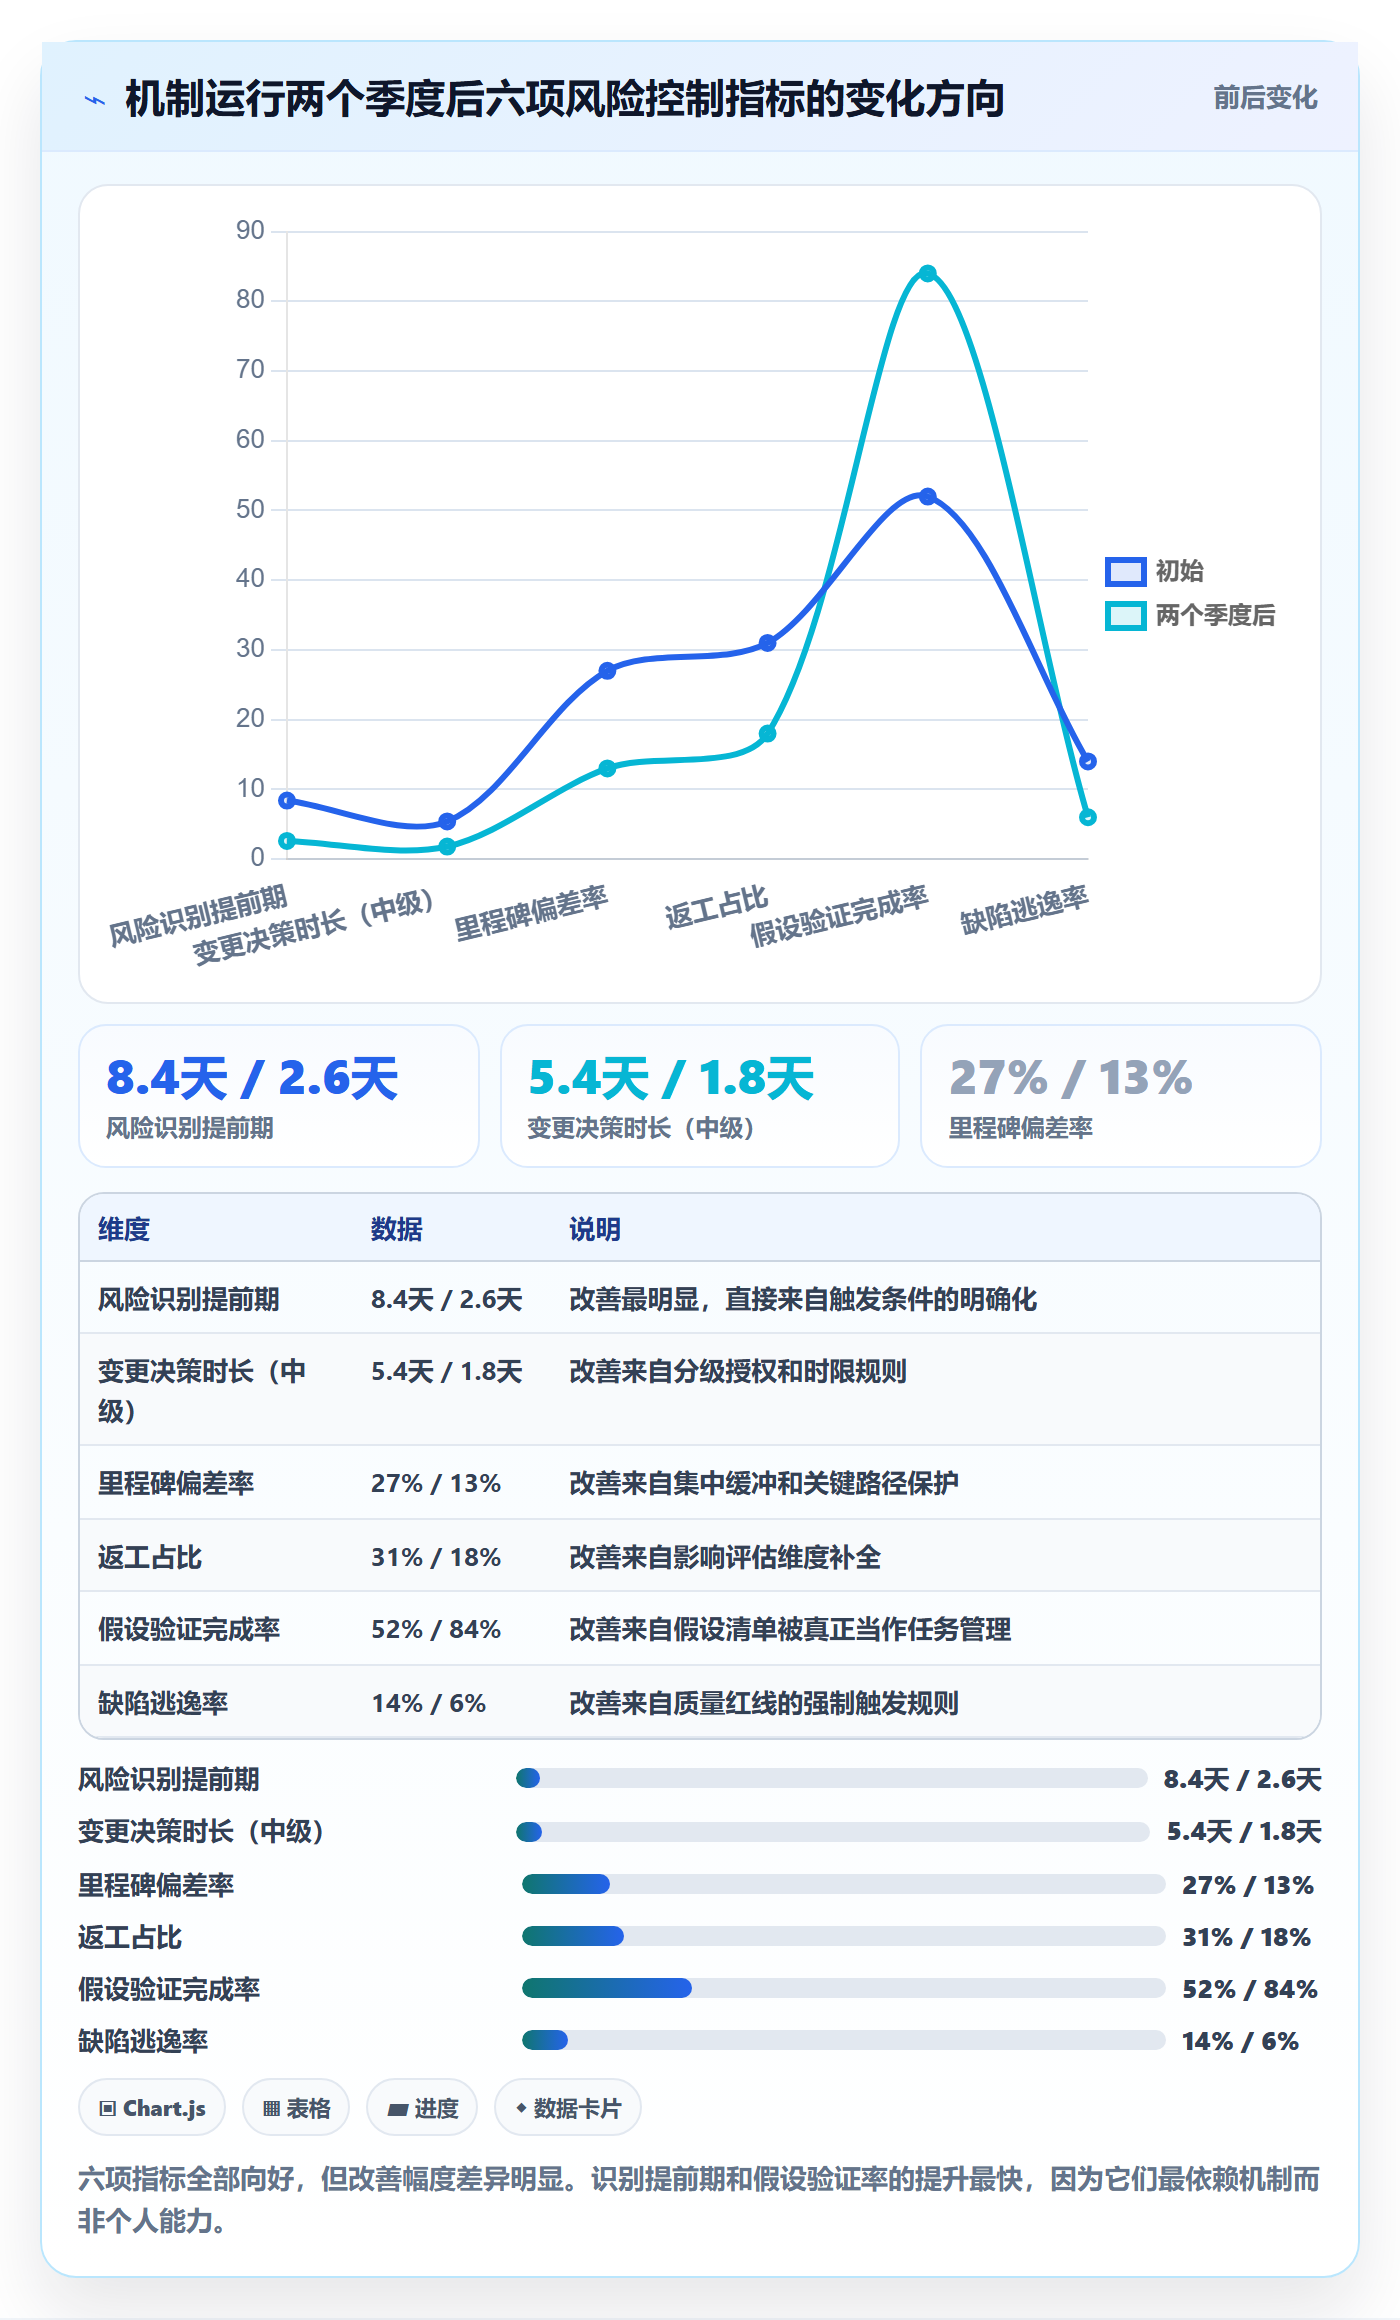Viewport: 1400px width, 2320px height.
Task: Toggle the 初始 legend swatch
Action: (1125, 571)
